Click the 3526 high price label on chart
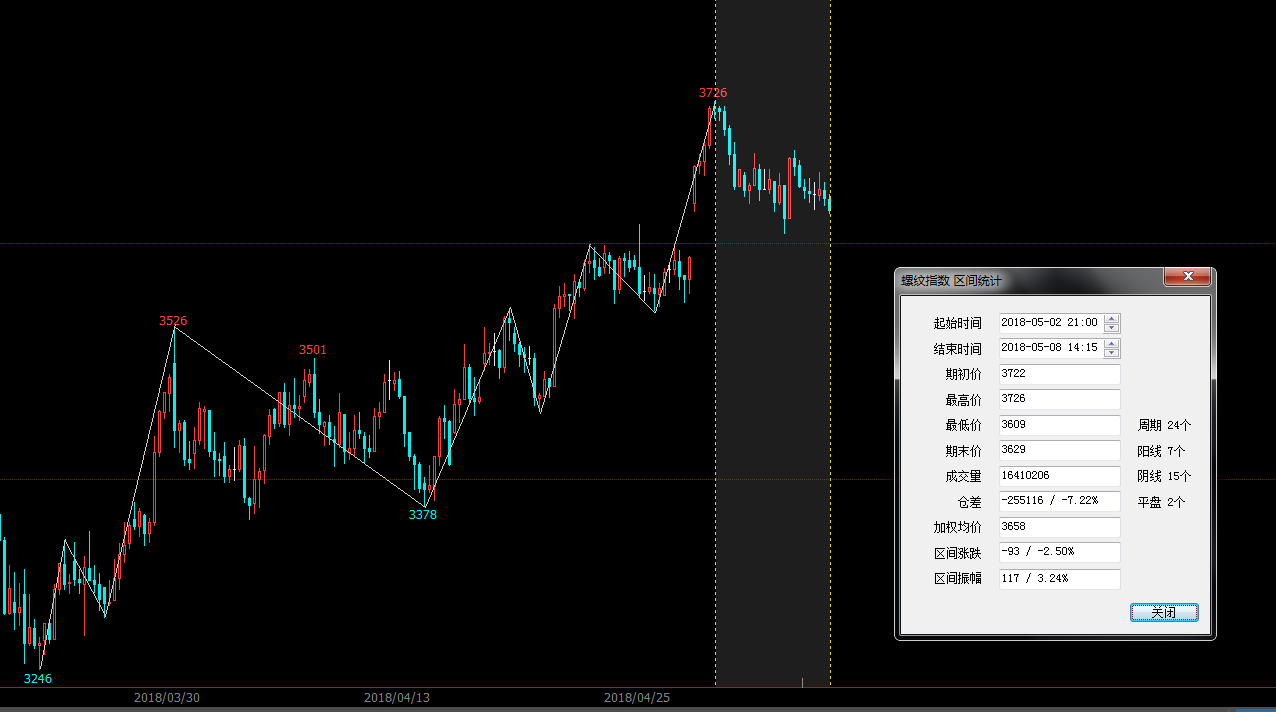 tap(173, 321)
